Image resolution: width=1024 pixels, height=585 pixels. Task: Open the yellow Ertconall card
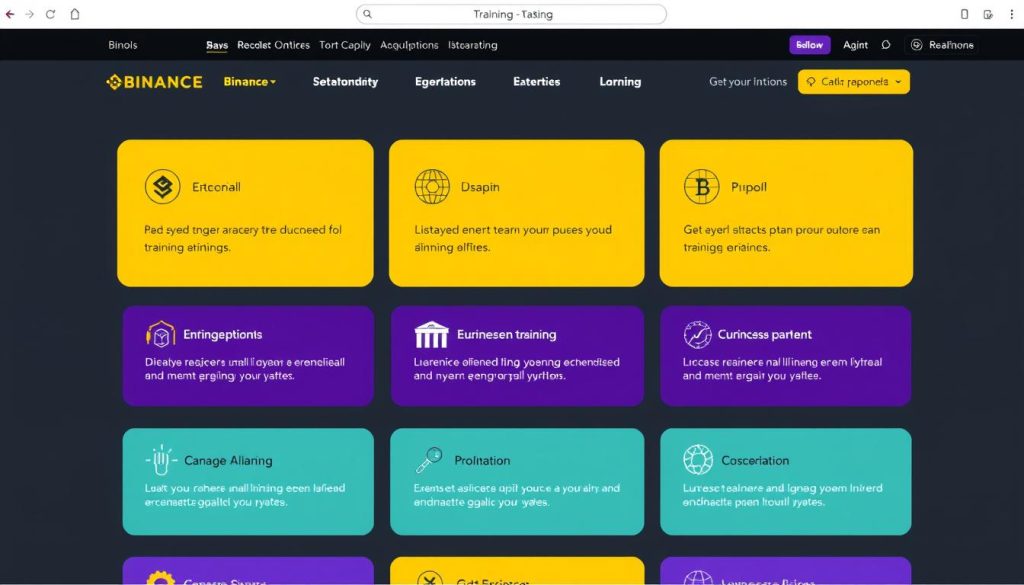coord(246,213)
